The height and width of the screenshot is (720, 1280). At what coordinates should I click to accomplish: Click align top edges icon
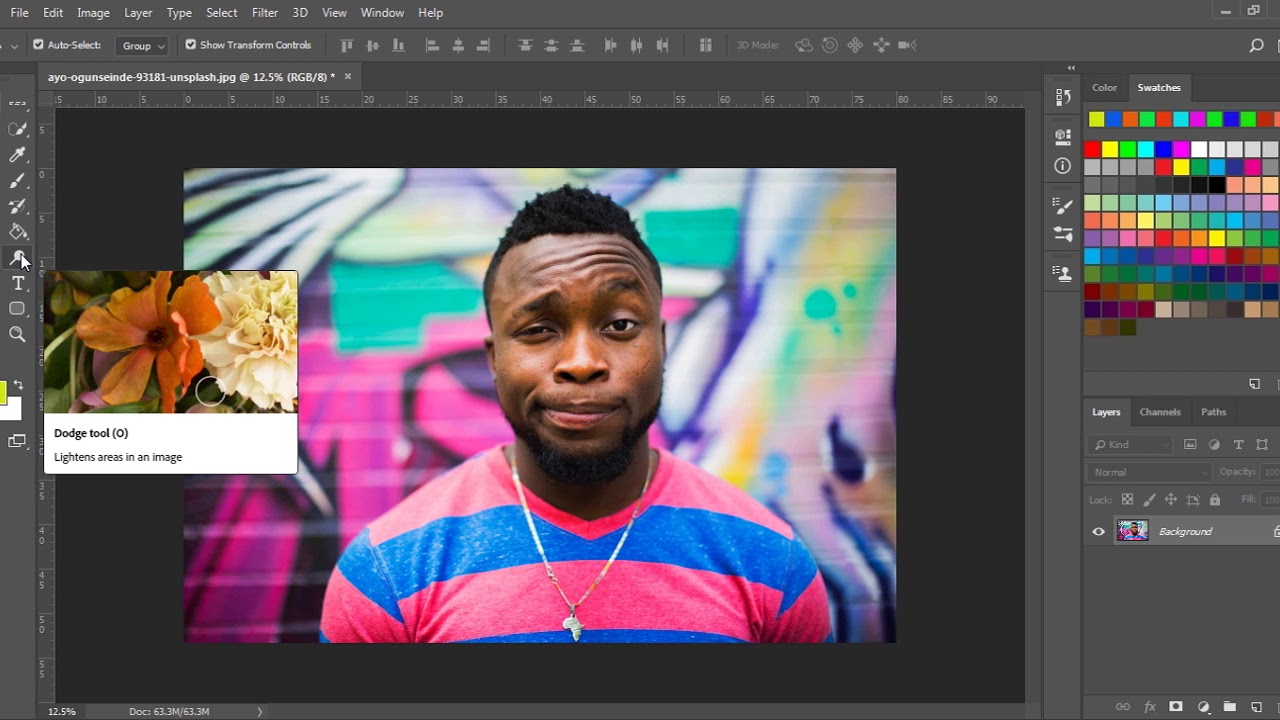347,45
